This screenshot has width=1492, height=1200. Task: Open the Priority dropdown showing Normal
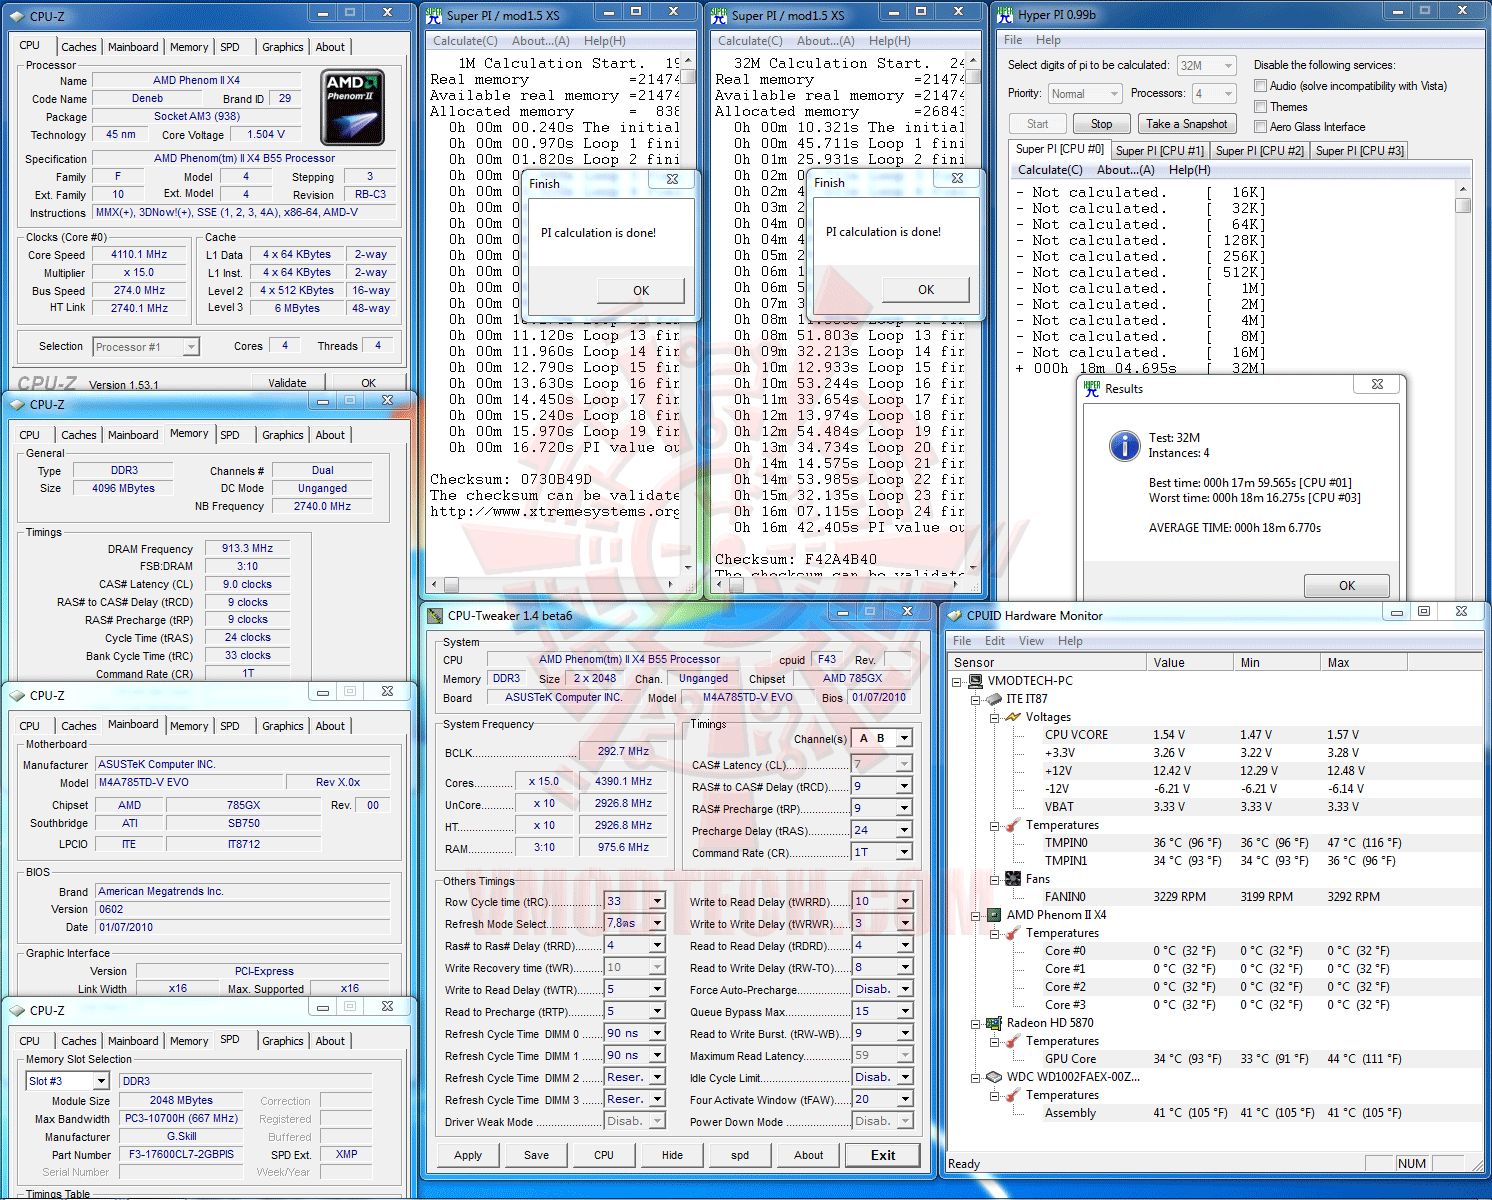click(x=1085, y=94)
